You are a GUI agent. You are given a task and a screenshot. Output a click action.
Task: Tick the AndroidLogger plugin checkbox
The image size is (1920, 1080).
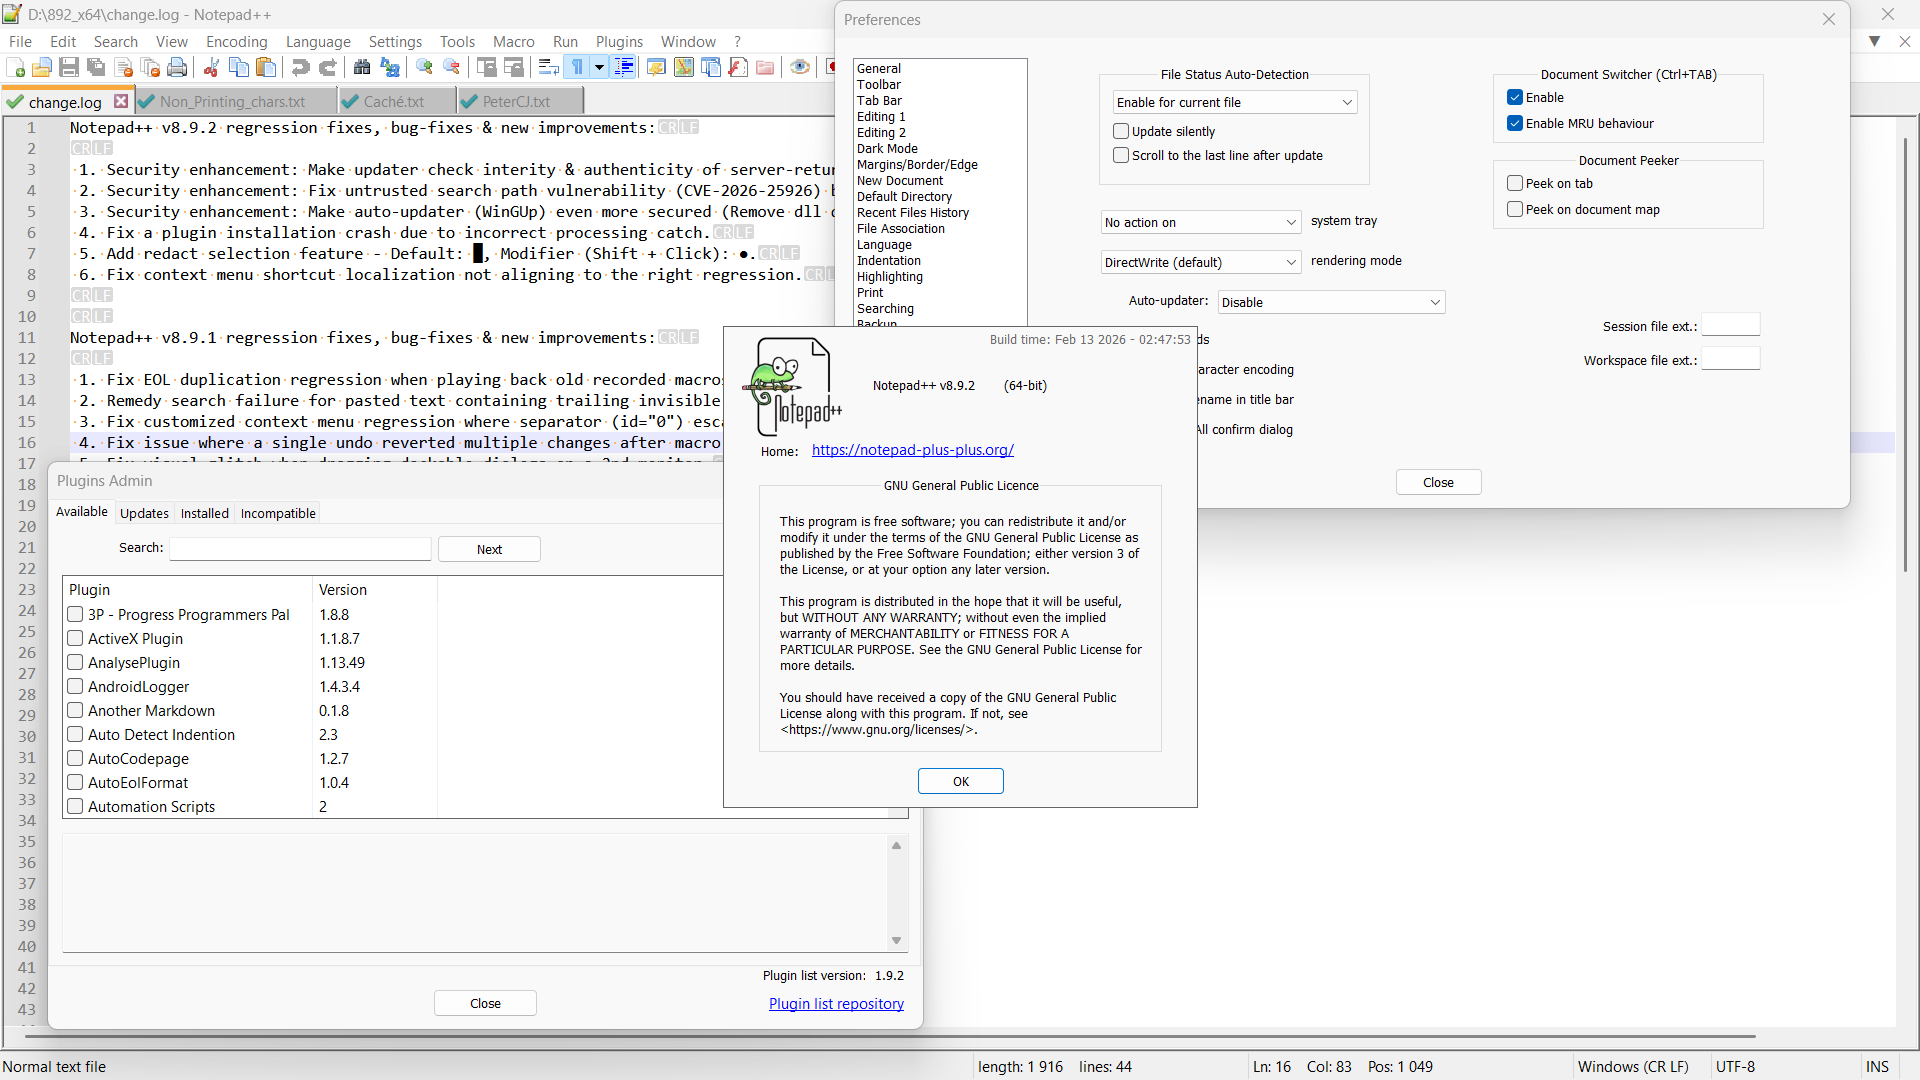coord(75,687)
